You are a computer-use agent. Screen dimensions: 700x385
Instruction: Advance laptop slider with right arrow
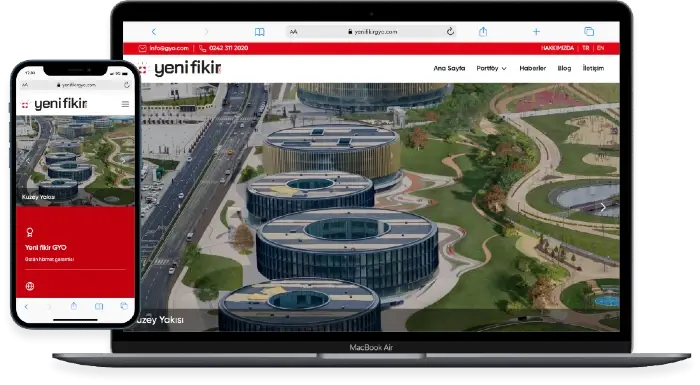(x=603, y=207)
